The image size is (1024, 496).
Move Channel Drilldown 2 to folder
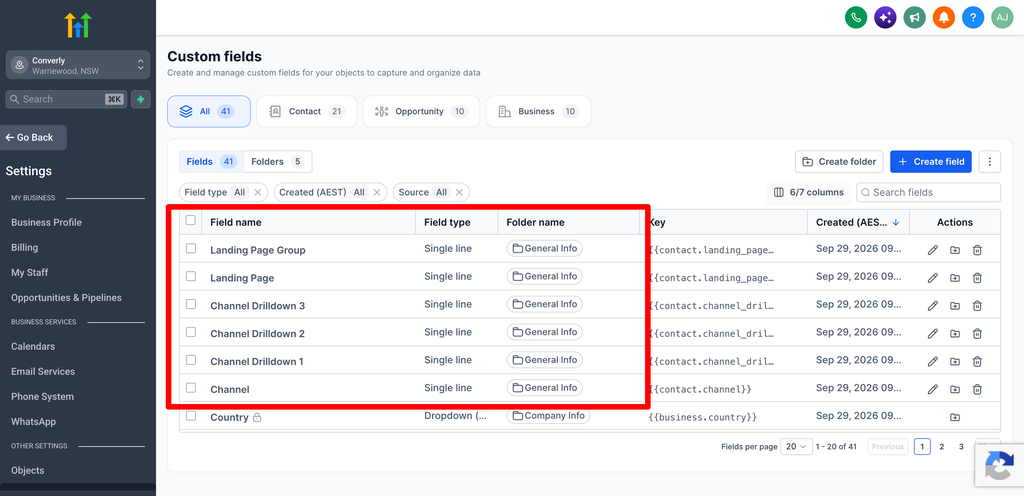(x=955, y=333)
